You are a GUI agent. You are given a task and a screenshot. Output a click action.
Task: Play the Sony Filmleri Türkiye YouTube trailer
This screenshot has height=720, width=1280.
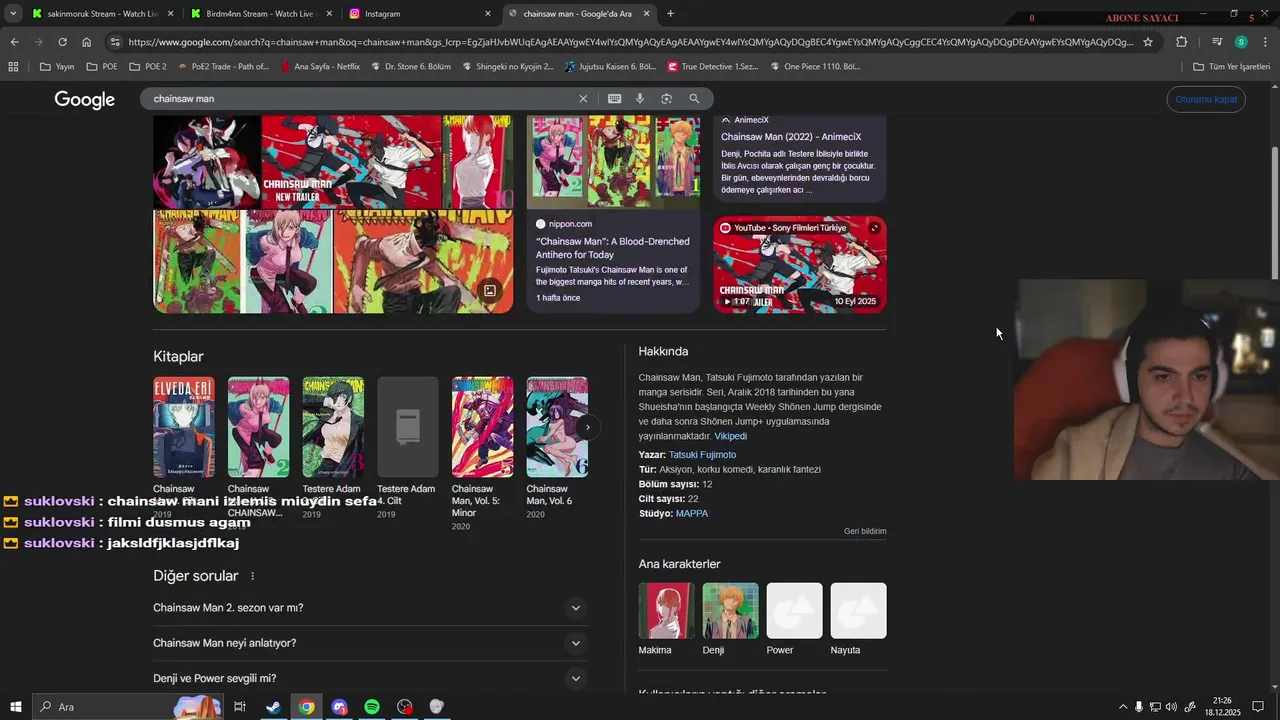click(800, 265)
